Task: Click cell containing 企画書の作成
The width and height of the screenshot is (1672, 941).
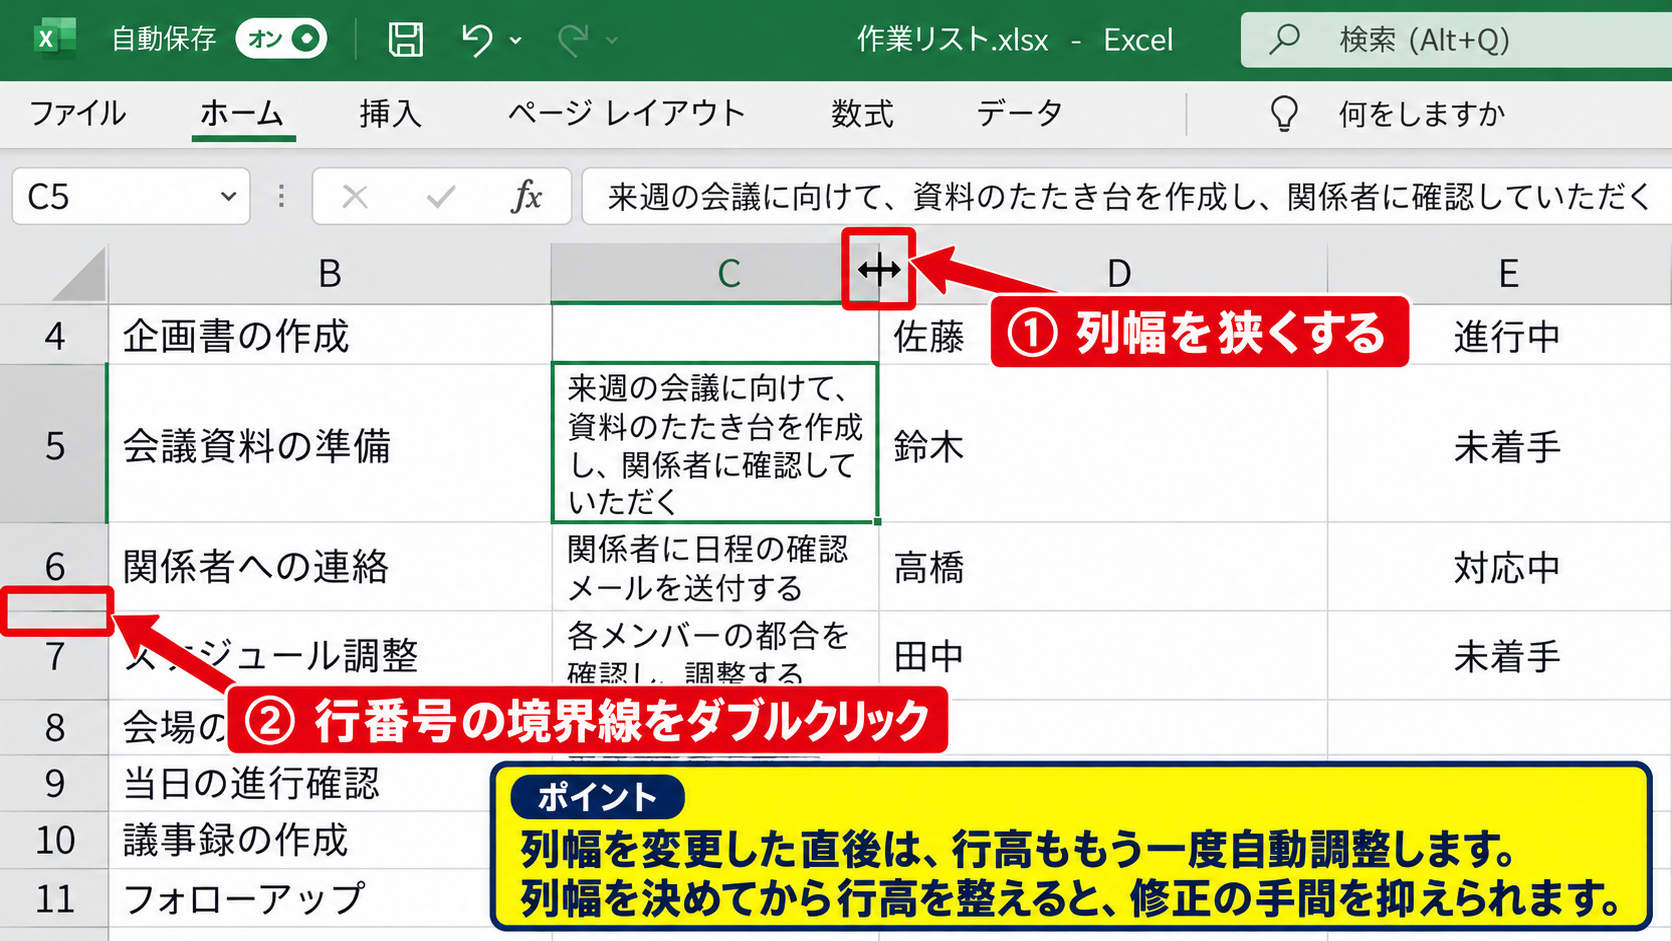Action: click(330, 335)
